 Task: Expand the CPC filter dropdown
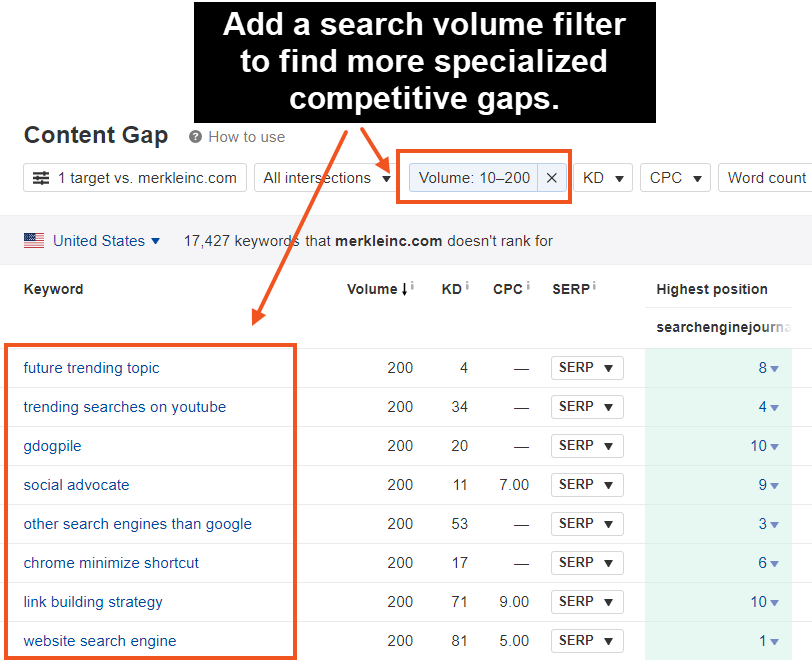pyautogui.click(x=675, y=178)
